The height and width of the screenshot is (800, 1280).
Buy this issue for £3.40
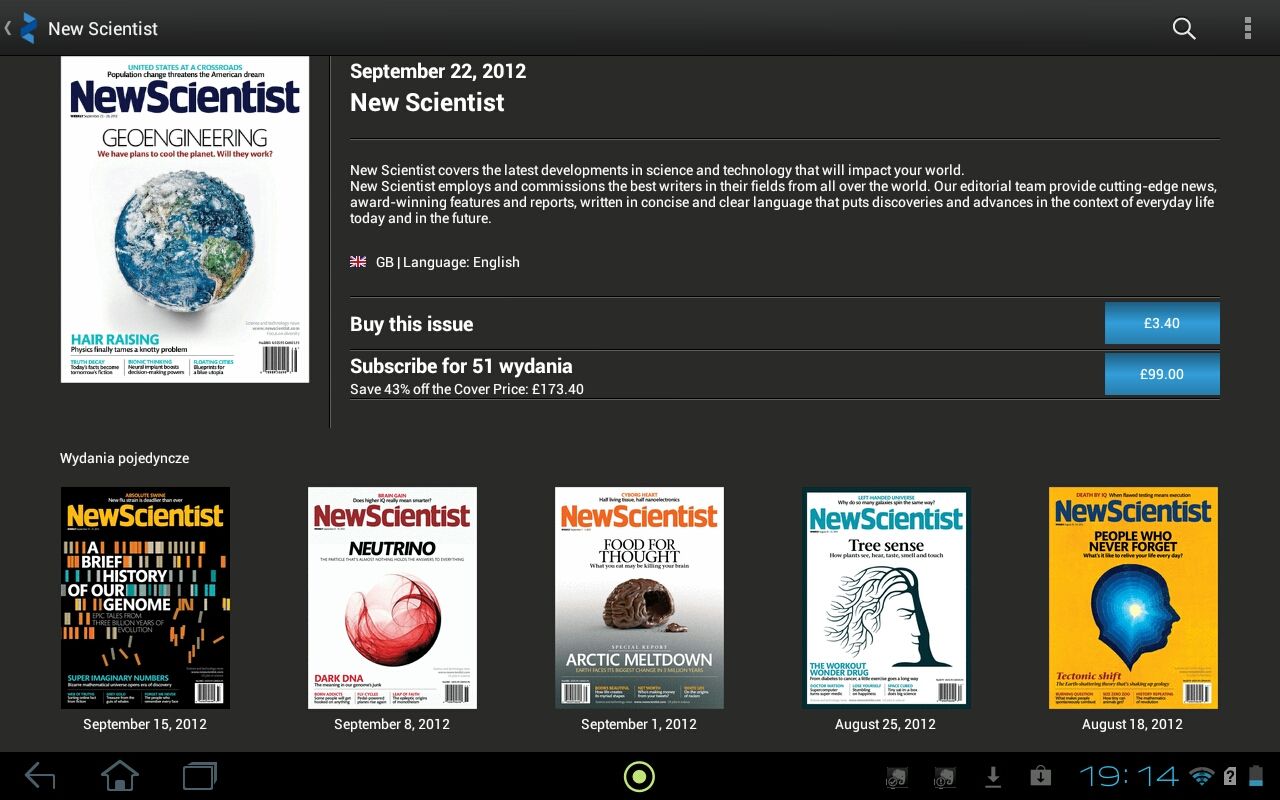1162,323
